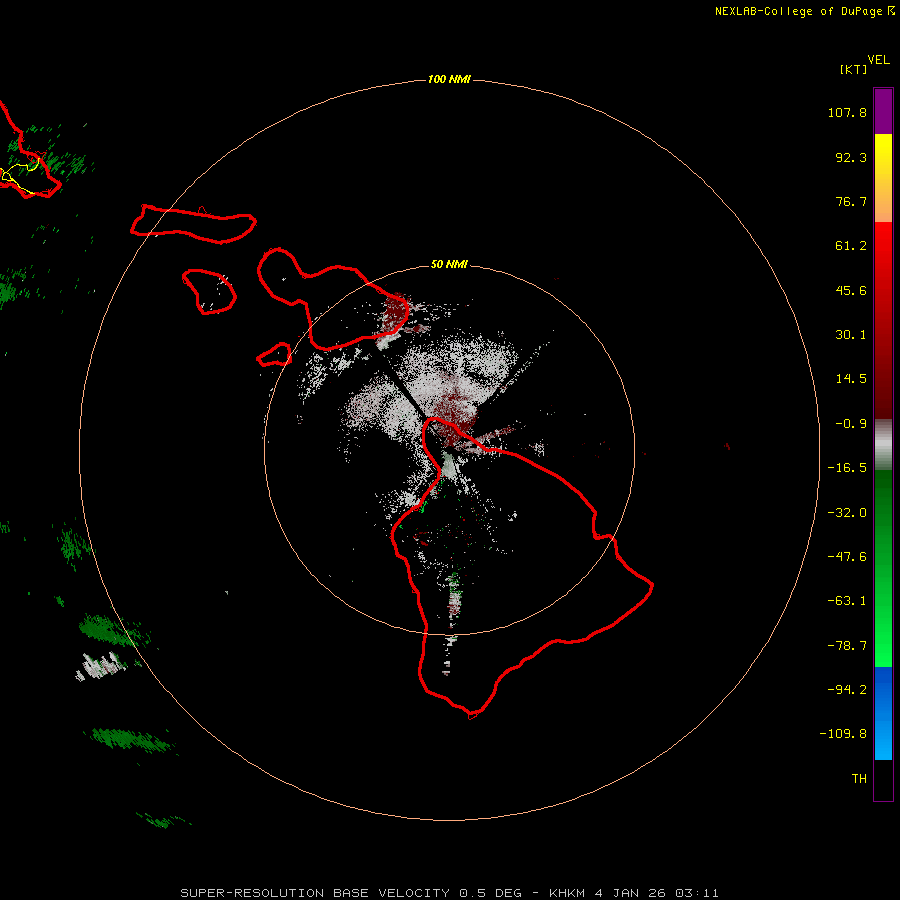The width and height of the screenshot is (900, 900).
Task: Click the 61.2 legend value
Action: point(851,246)
